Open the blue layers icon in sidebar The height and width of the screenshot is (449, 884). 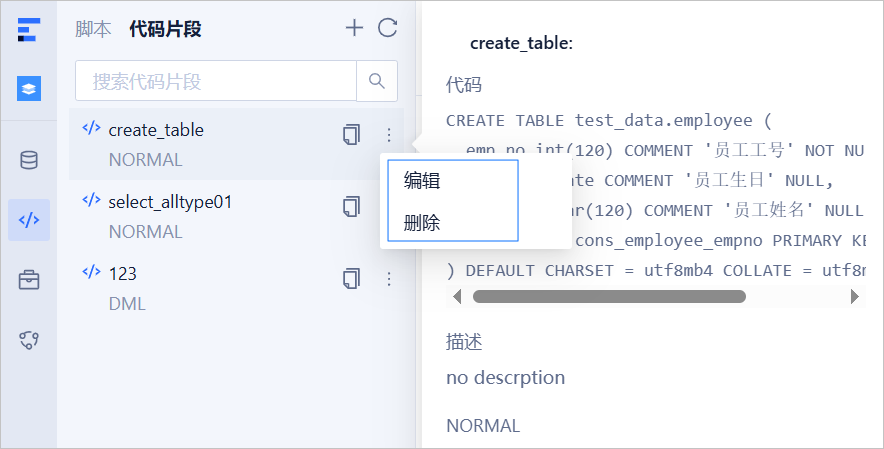(29, 89)
